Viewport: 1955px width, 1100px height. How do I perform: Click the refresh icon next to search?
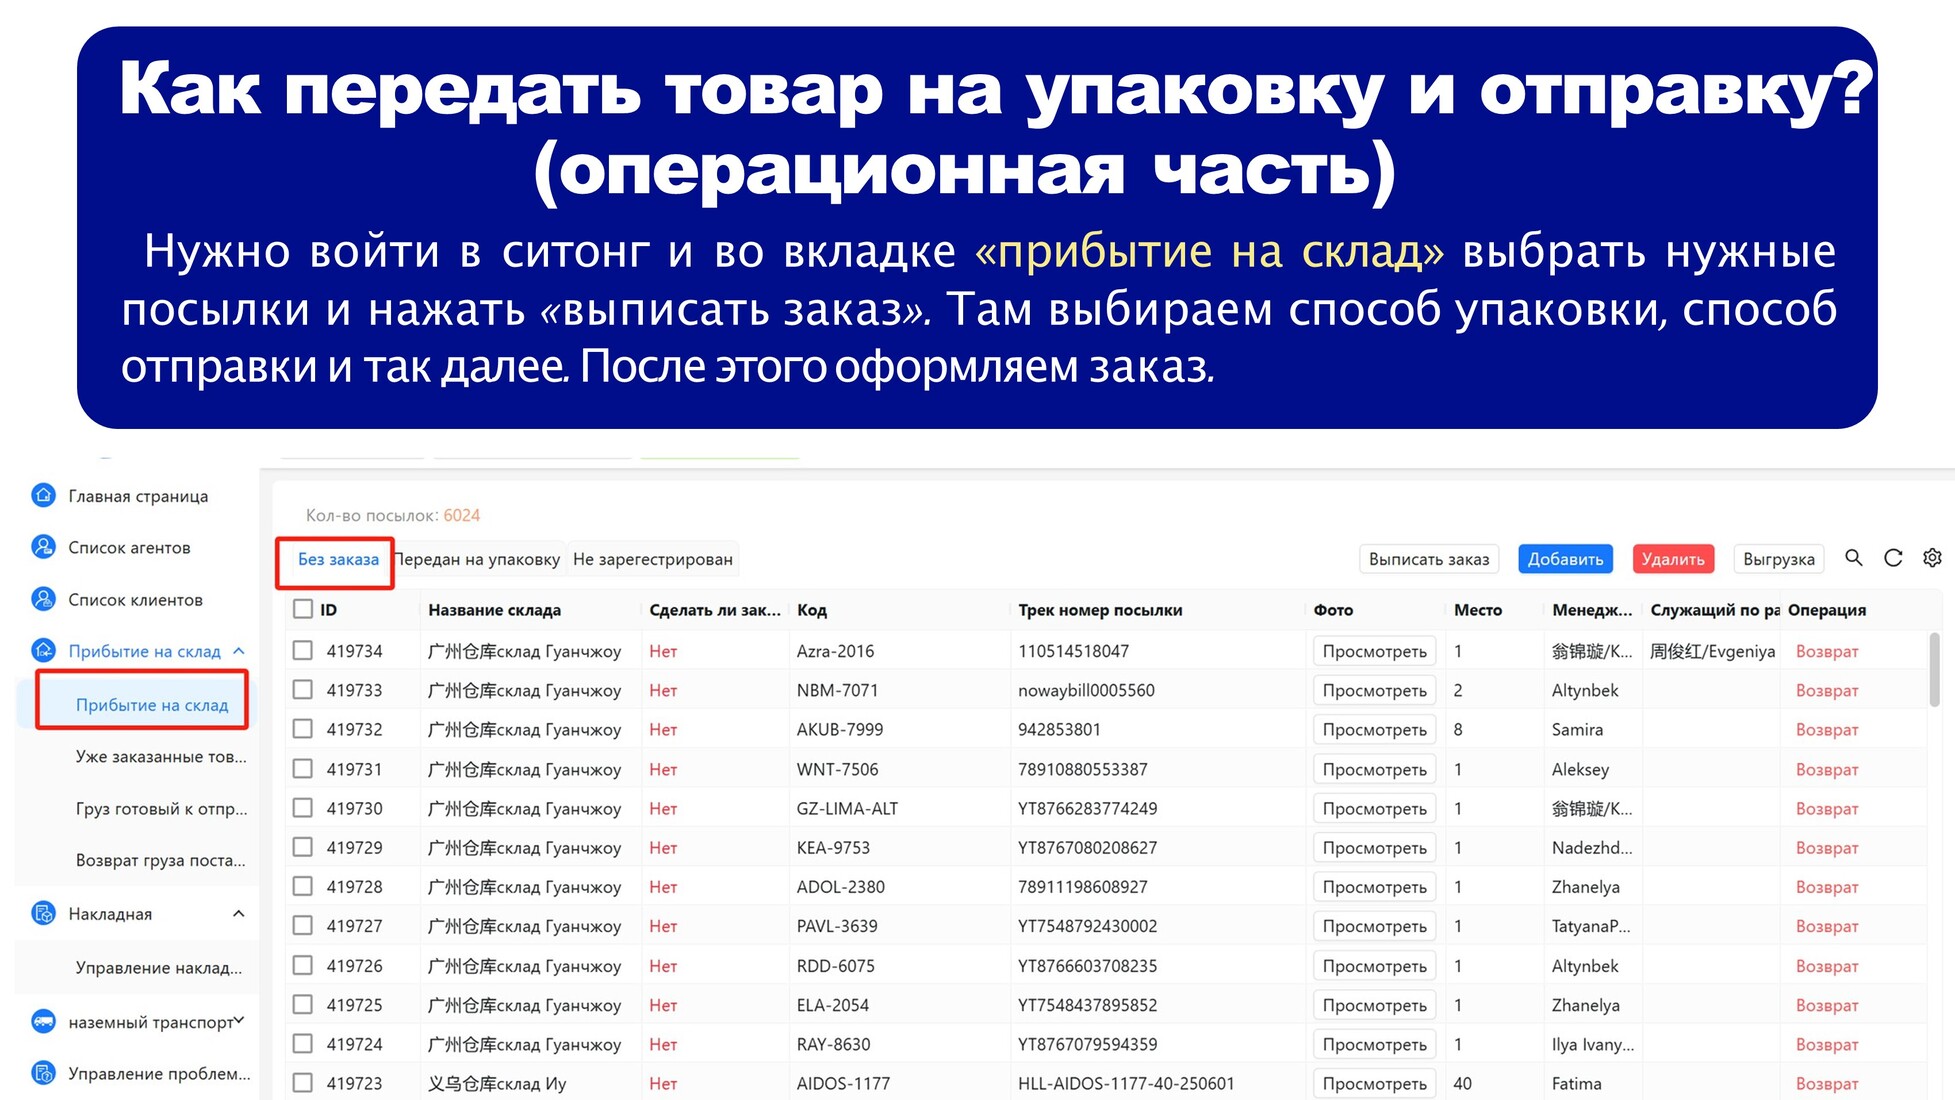1893,558
